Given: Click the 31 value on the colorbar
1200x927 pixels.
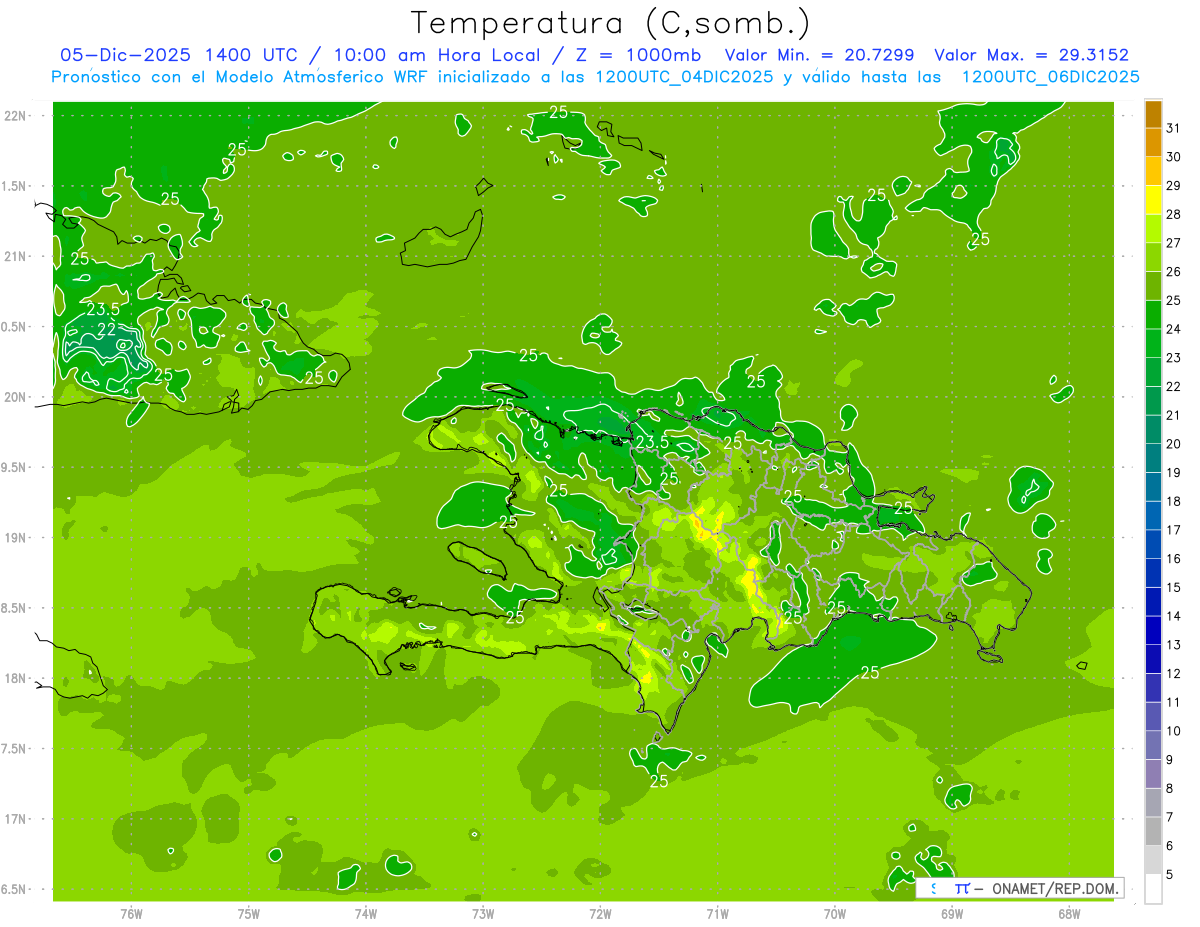Looking at the screenshot, I should [1174, 128].
